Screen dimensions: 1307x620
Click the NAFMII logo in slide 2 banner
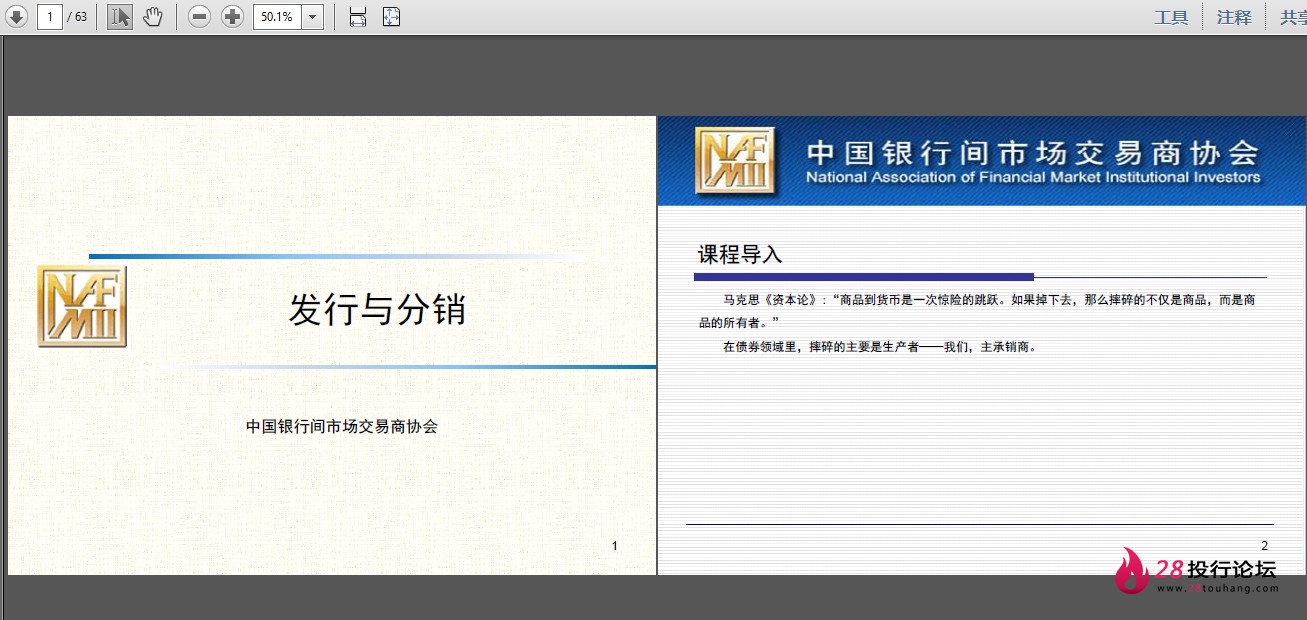[735, 160]
